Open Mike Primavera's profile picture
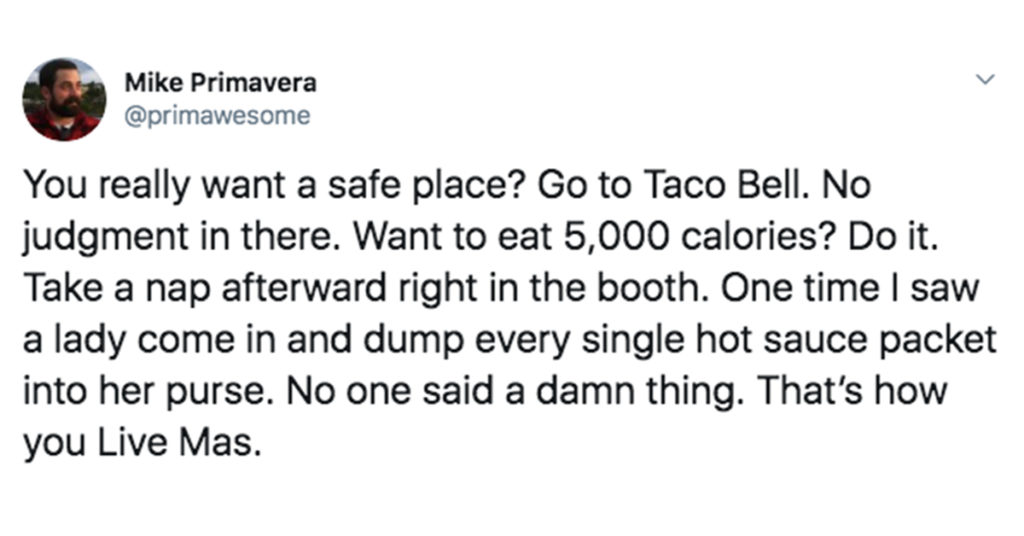This screenshot has height=536, width=1024. 64,99
